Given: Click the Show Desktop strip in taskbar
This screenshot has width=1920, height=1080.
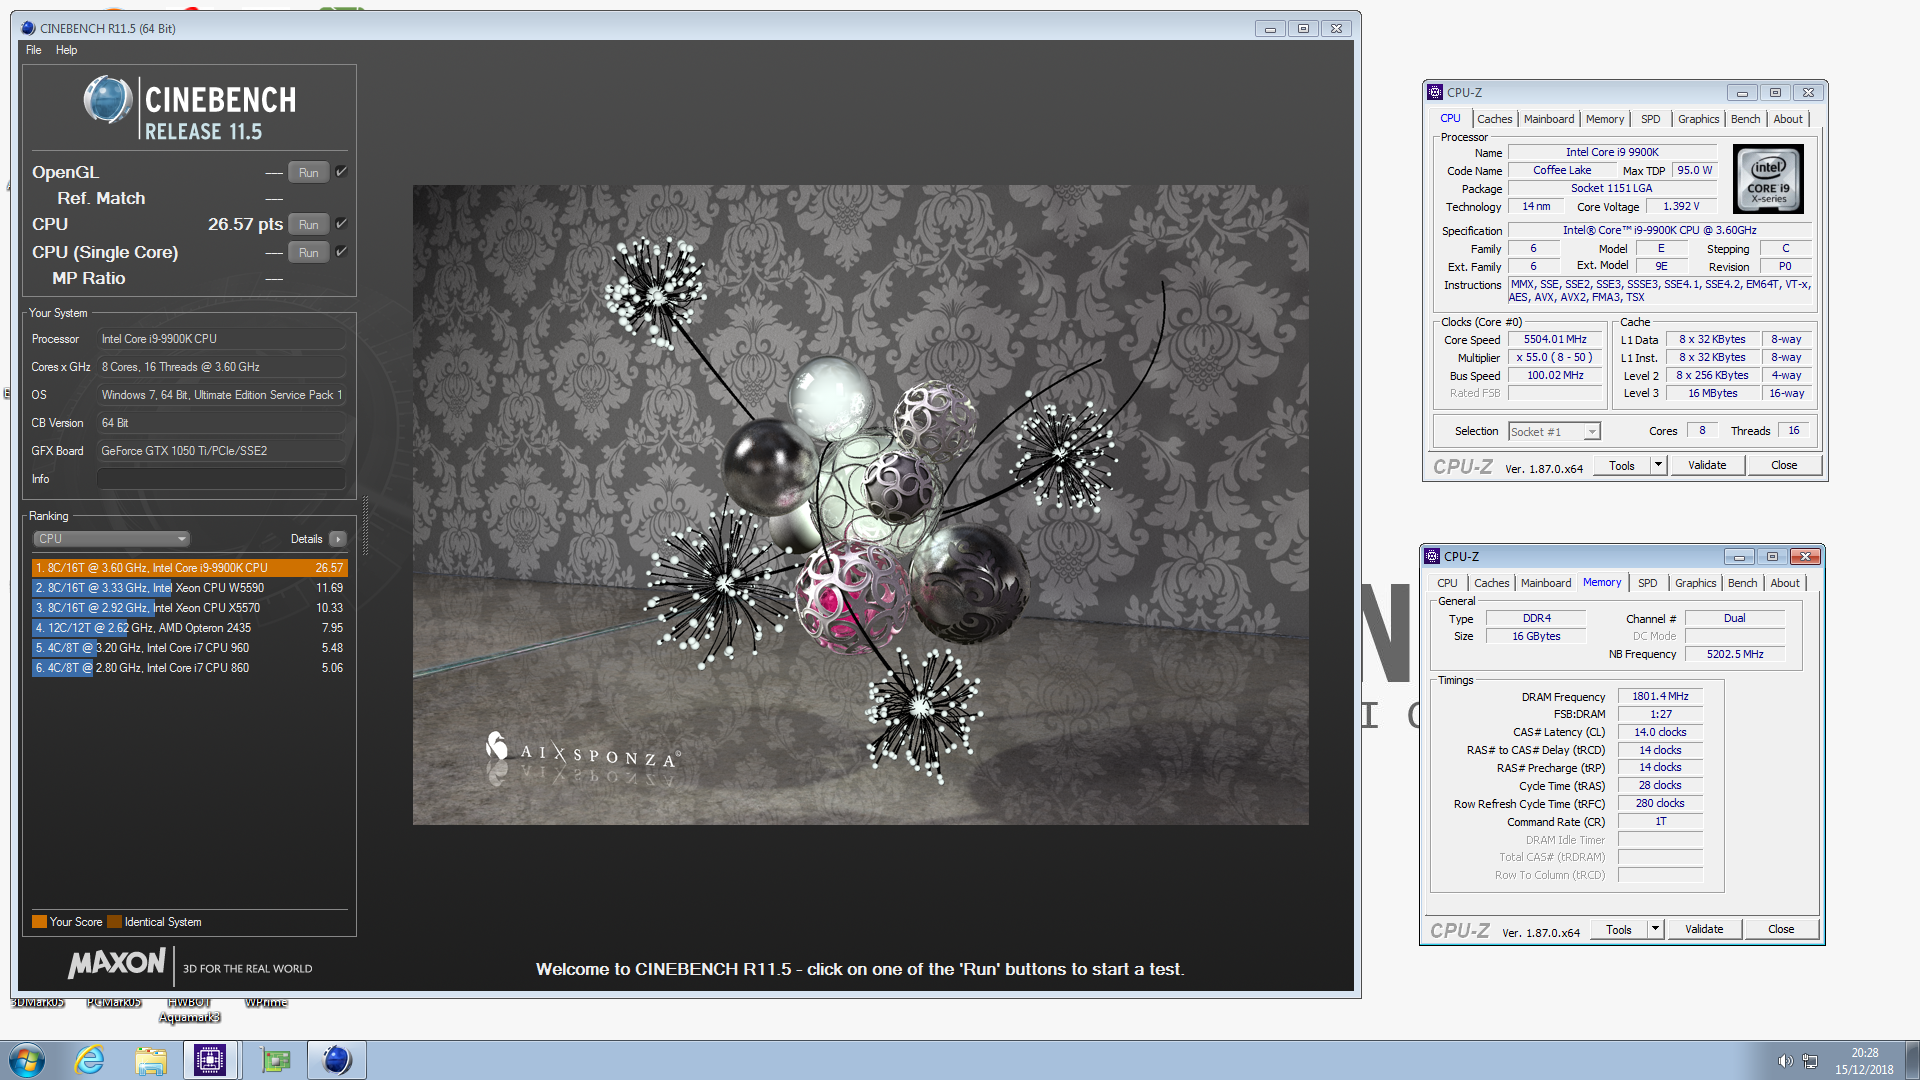Looking at the screenshot, I should click(x=1912, y=1060).
